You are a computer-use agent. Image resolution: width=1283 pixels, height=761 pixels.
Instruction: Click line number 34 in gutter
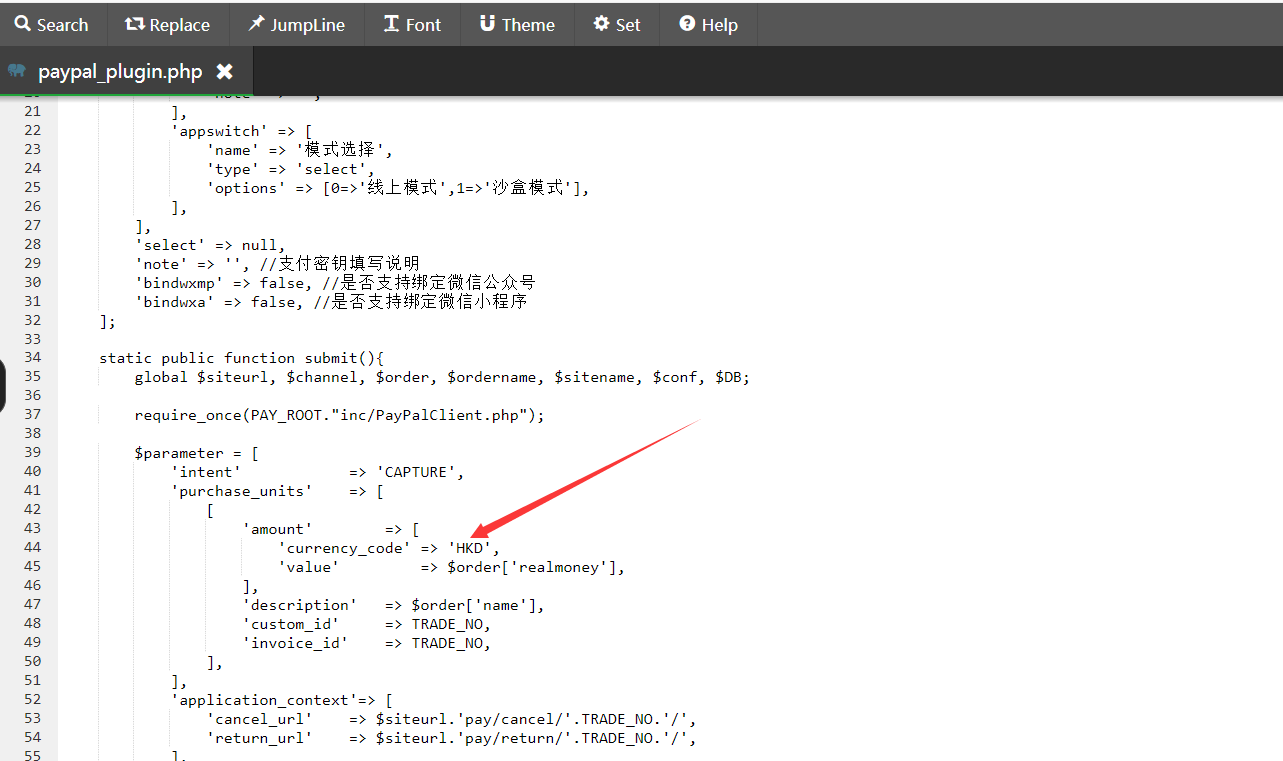pos(33,358)
